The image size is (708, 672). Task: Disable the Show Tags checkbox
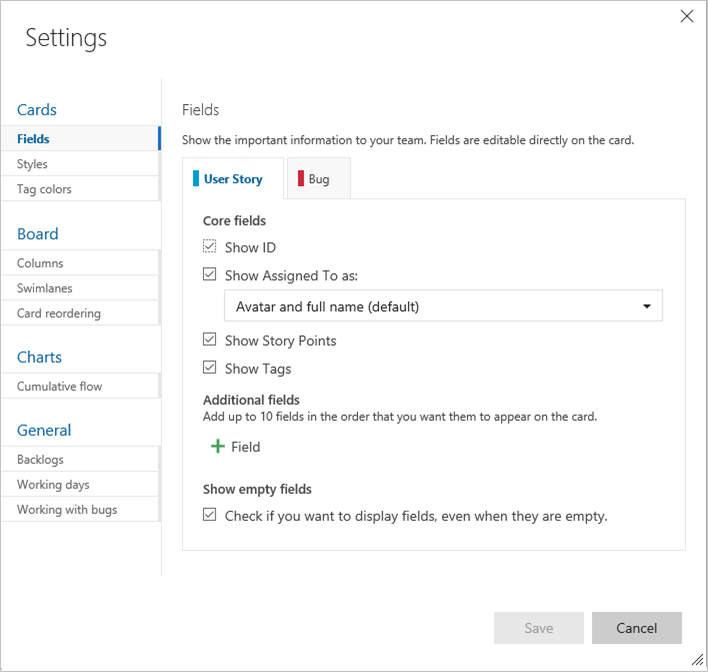209,367
